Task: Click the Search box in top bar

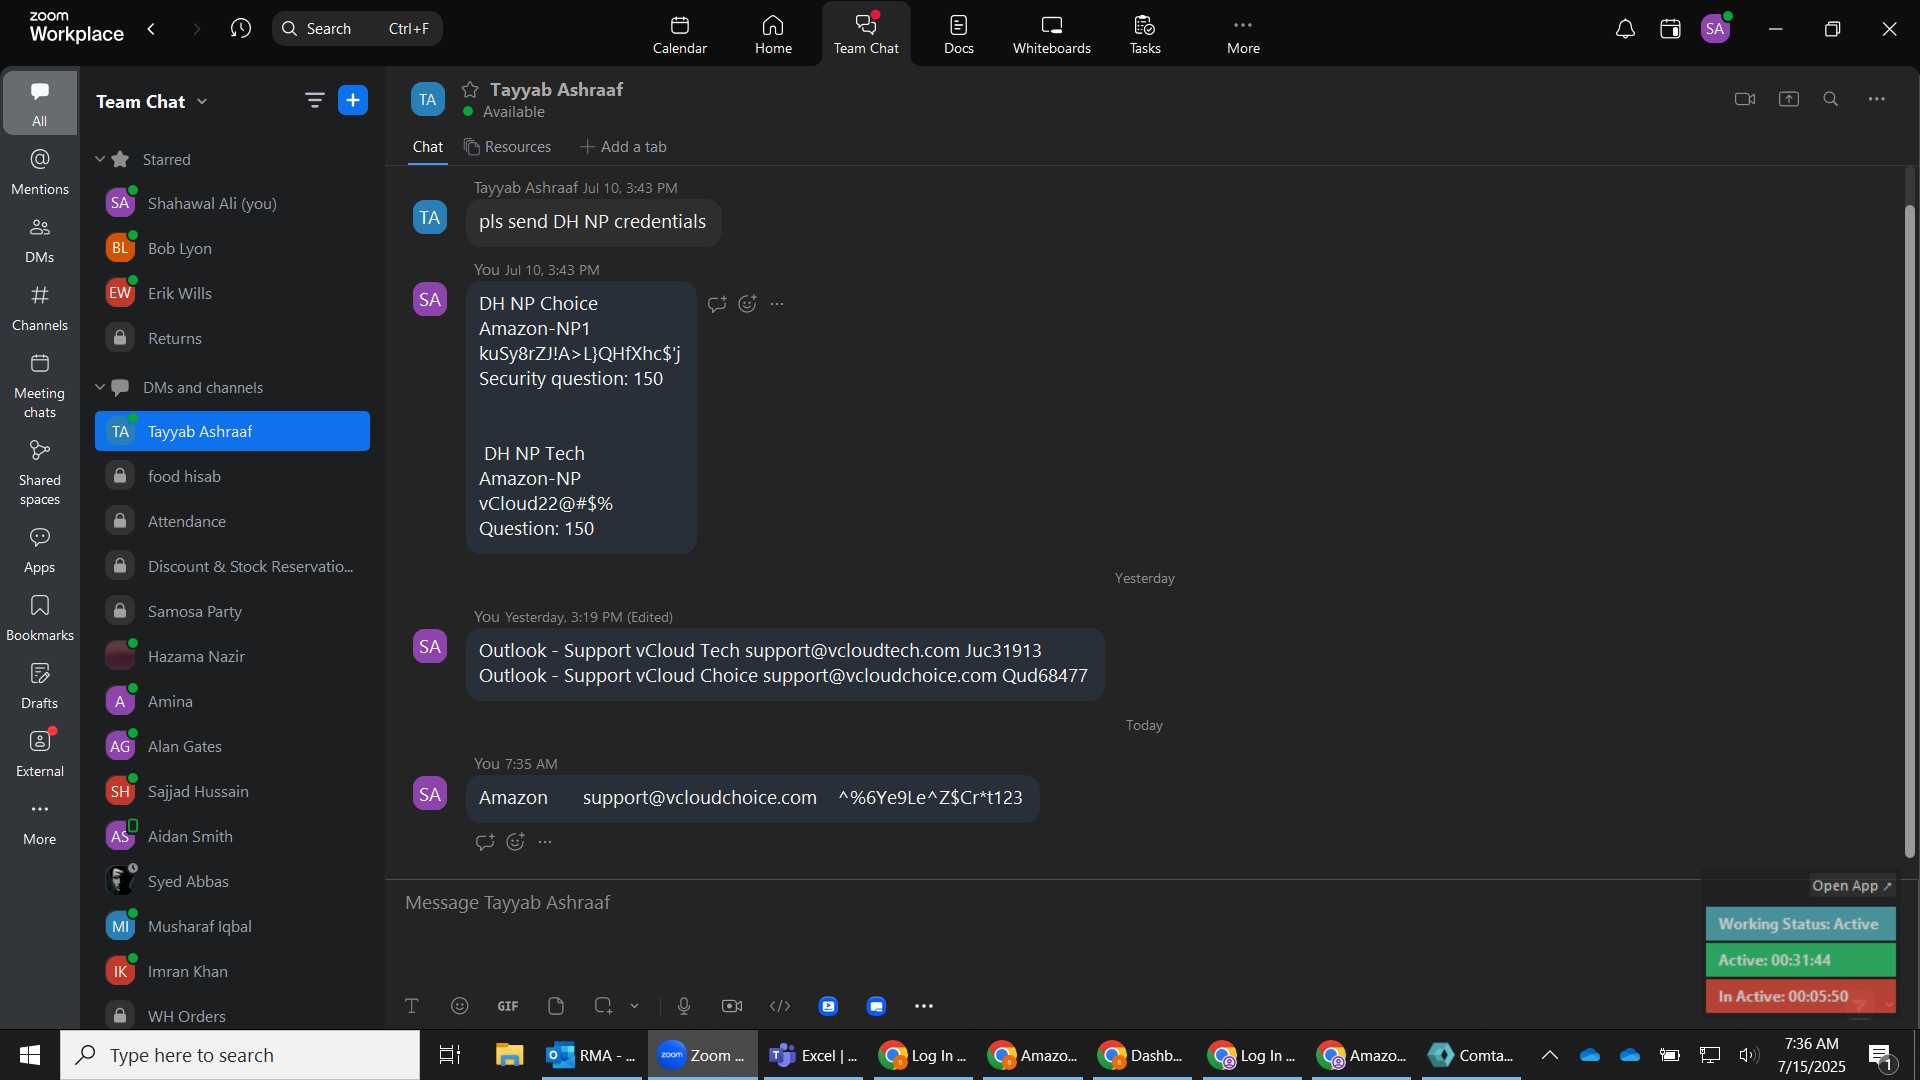Action: coord(357,29)
